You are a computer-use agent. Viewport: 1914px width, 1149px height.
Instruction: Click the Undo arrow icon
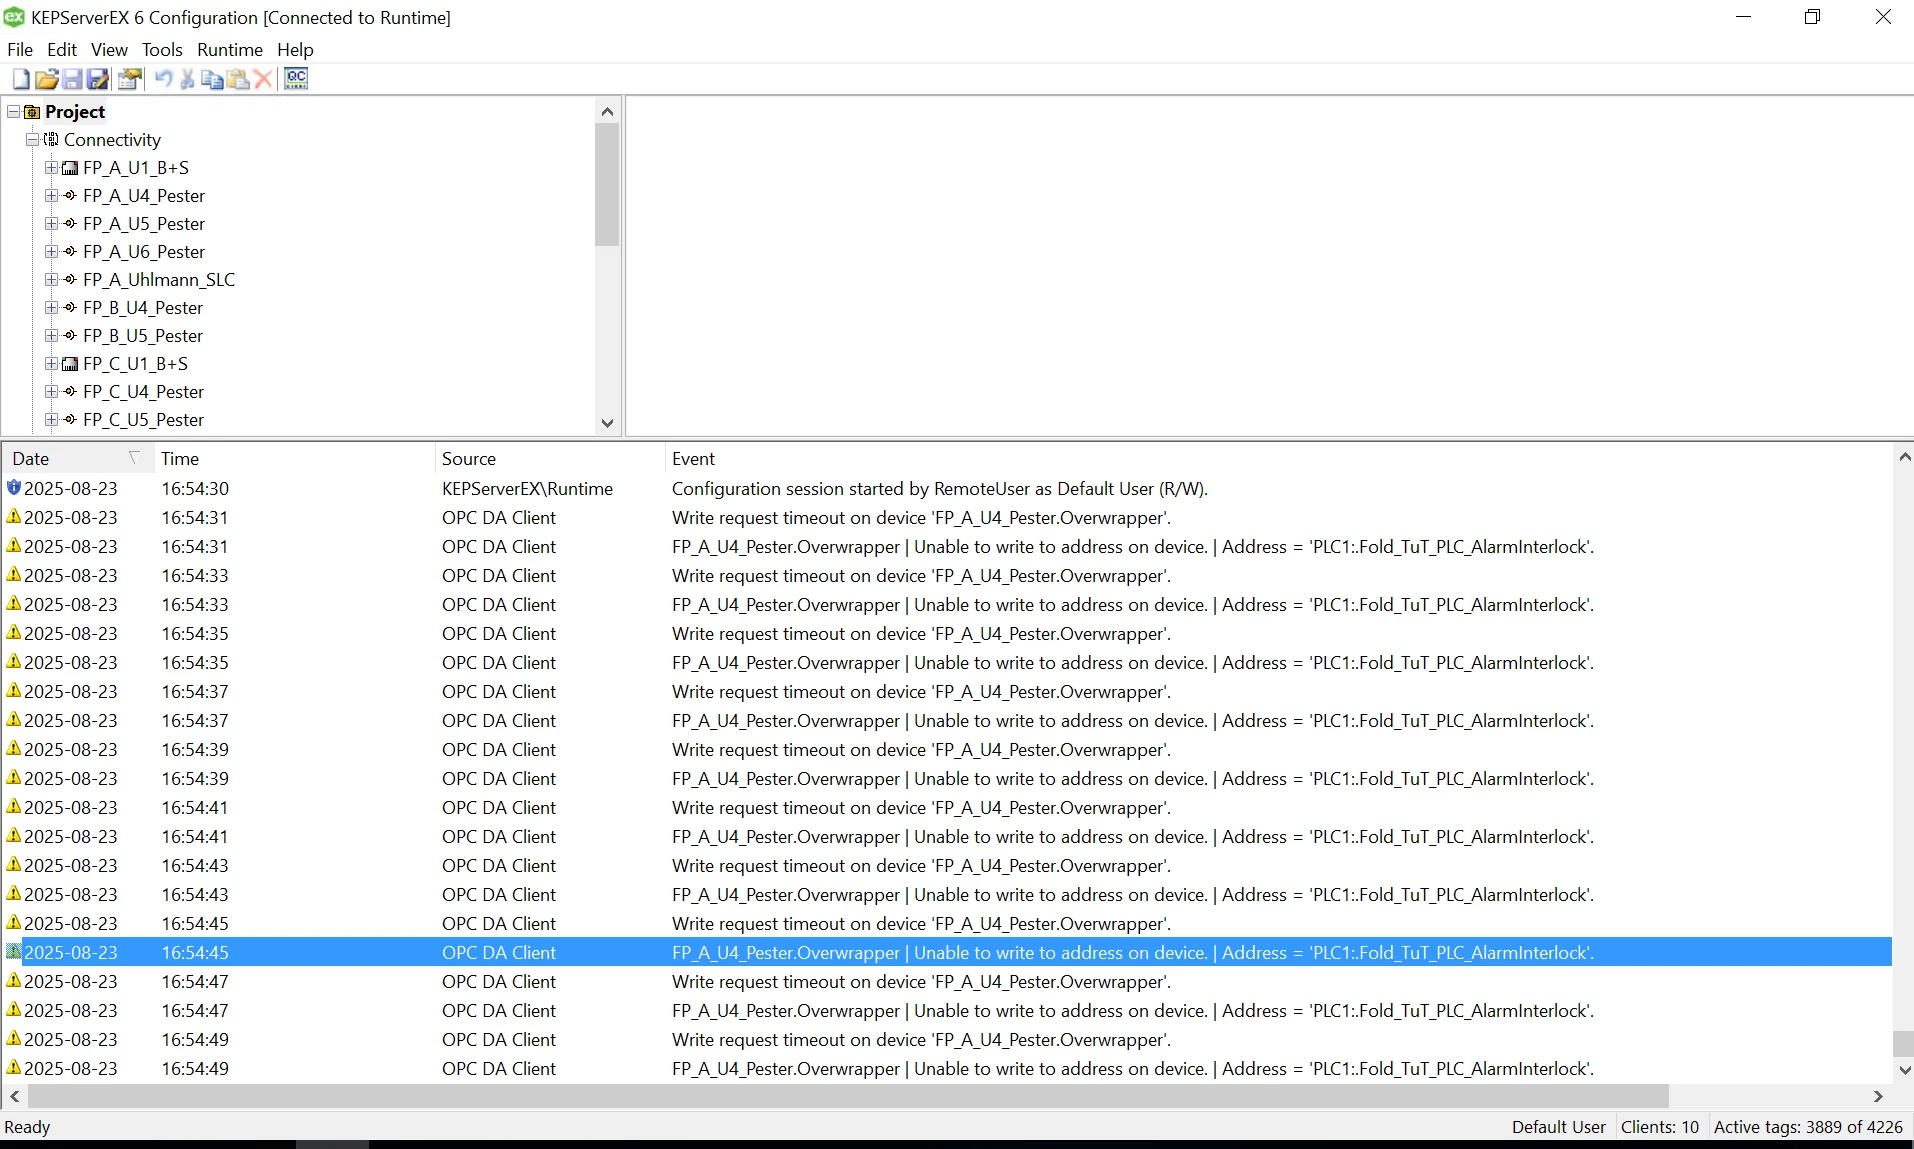pyautogui.click(x=163, y=79)
